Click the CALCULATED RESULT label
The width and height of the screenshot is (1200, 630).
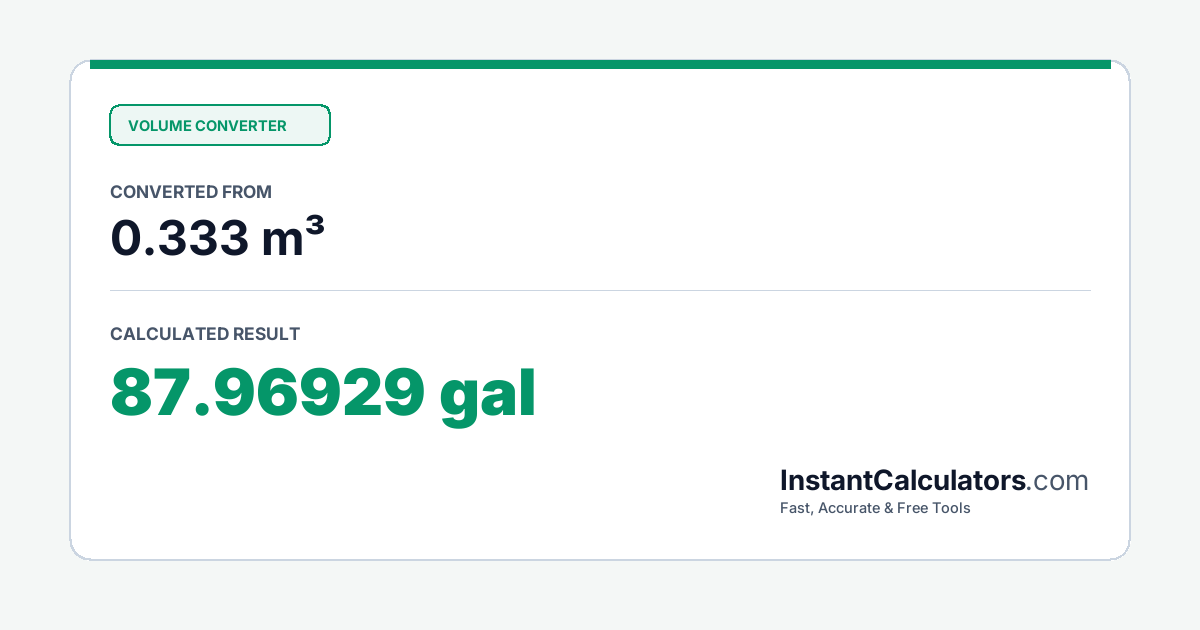[205, 334]
